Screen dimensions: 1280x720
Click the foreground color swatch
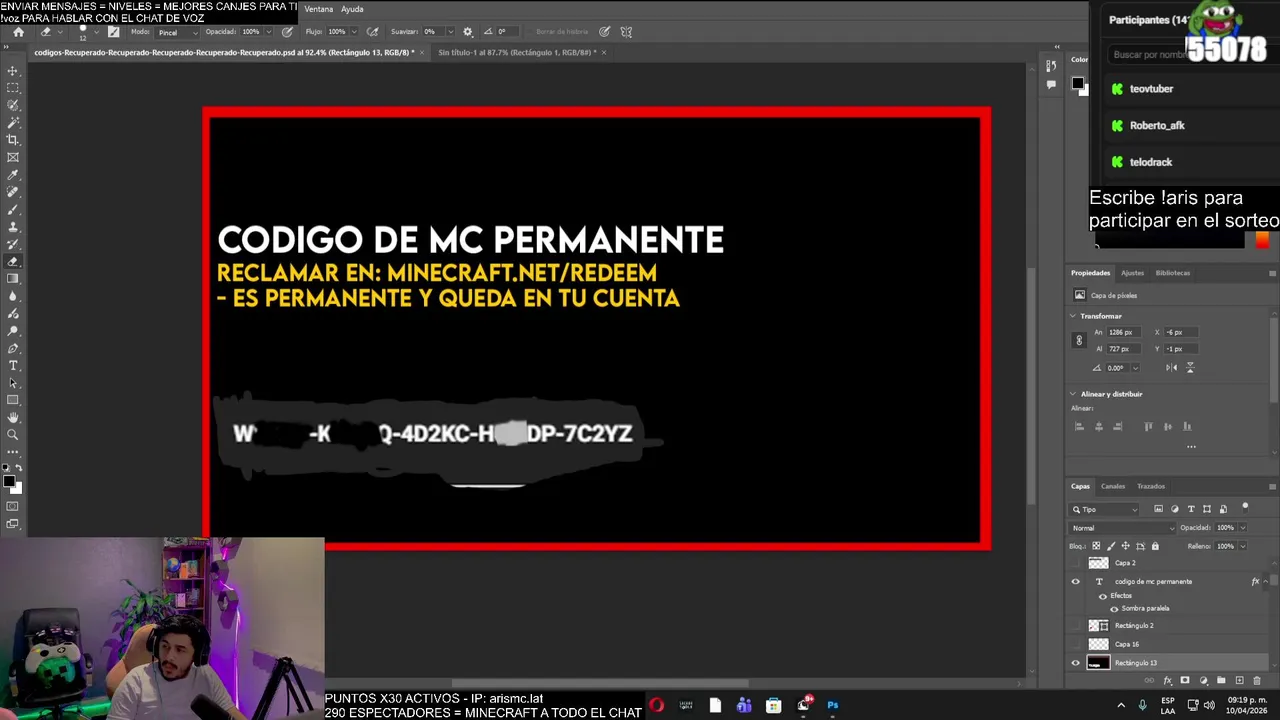(x=9, y=483)
